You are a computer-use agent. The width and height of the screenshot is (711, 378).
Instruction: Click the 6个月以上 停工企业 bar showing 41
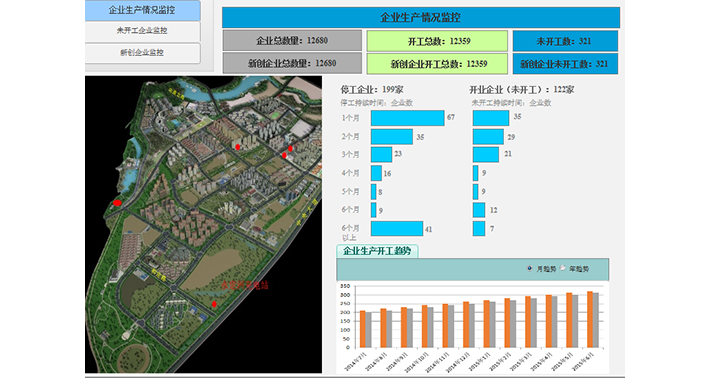pyautogui.click(x=397, y=228)
